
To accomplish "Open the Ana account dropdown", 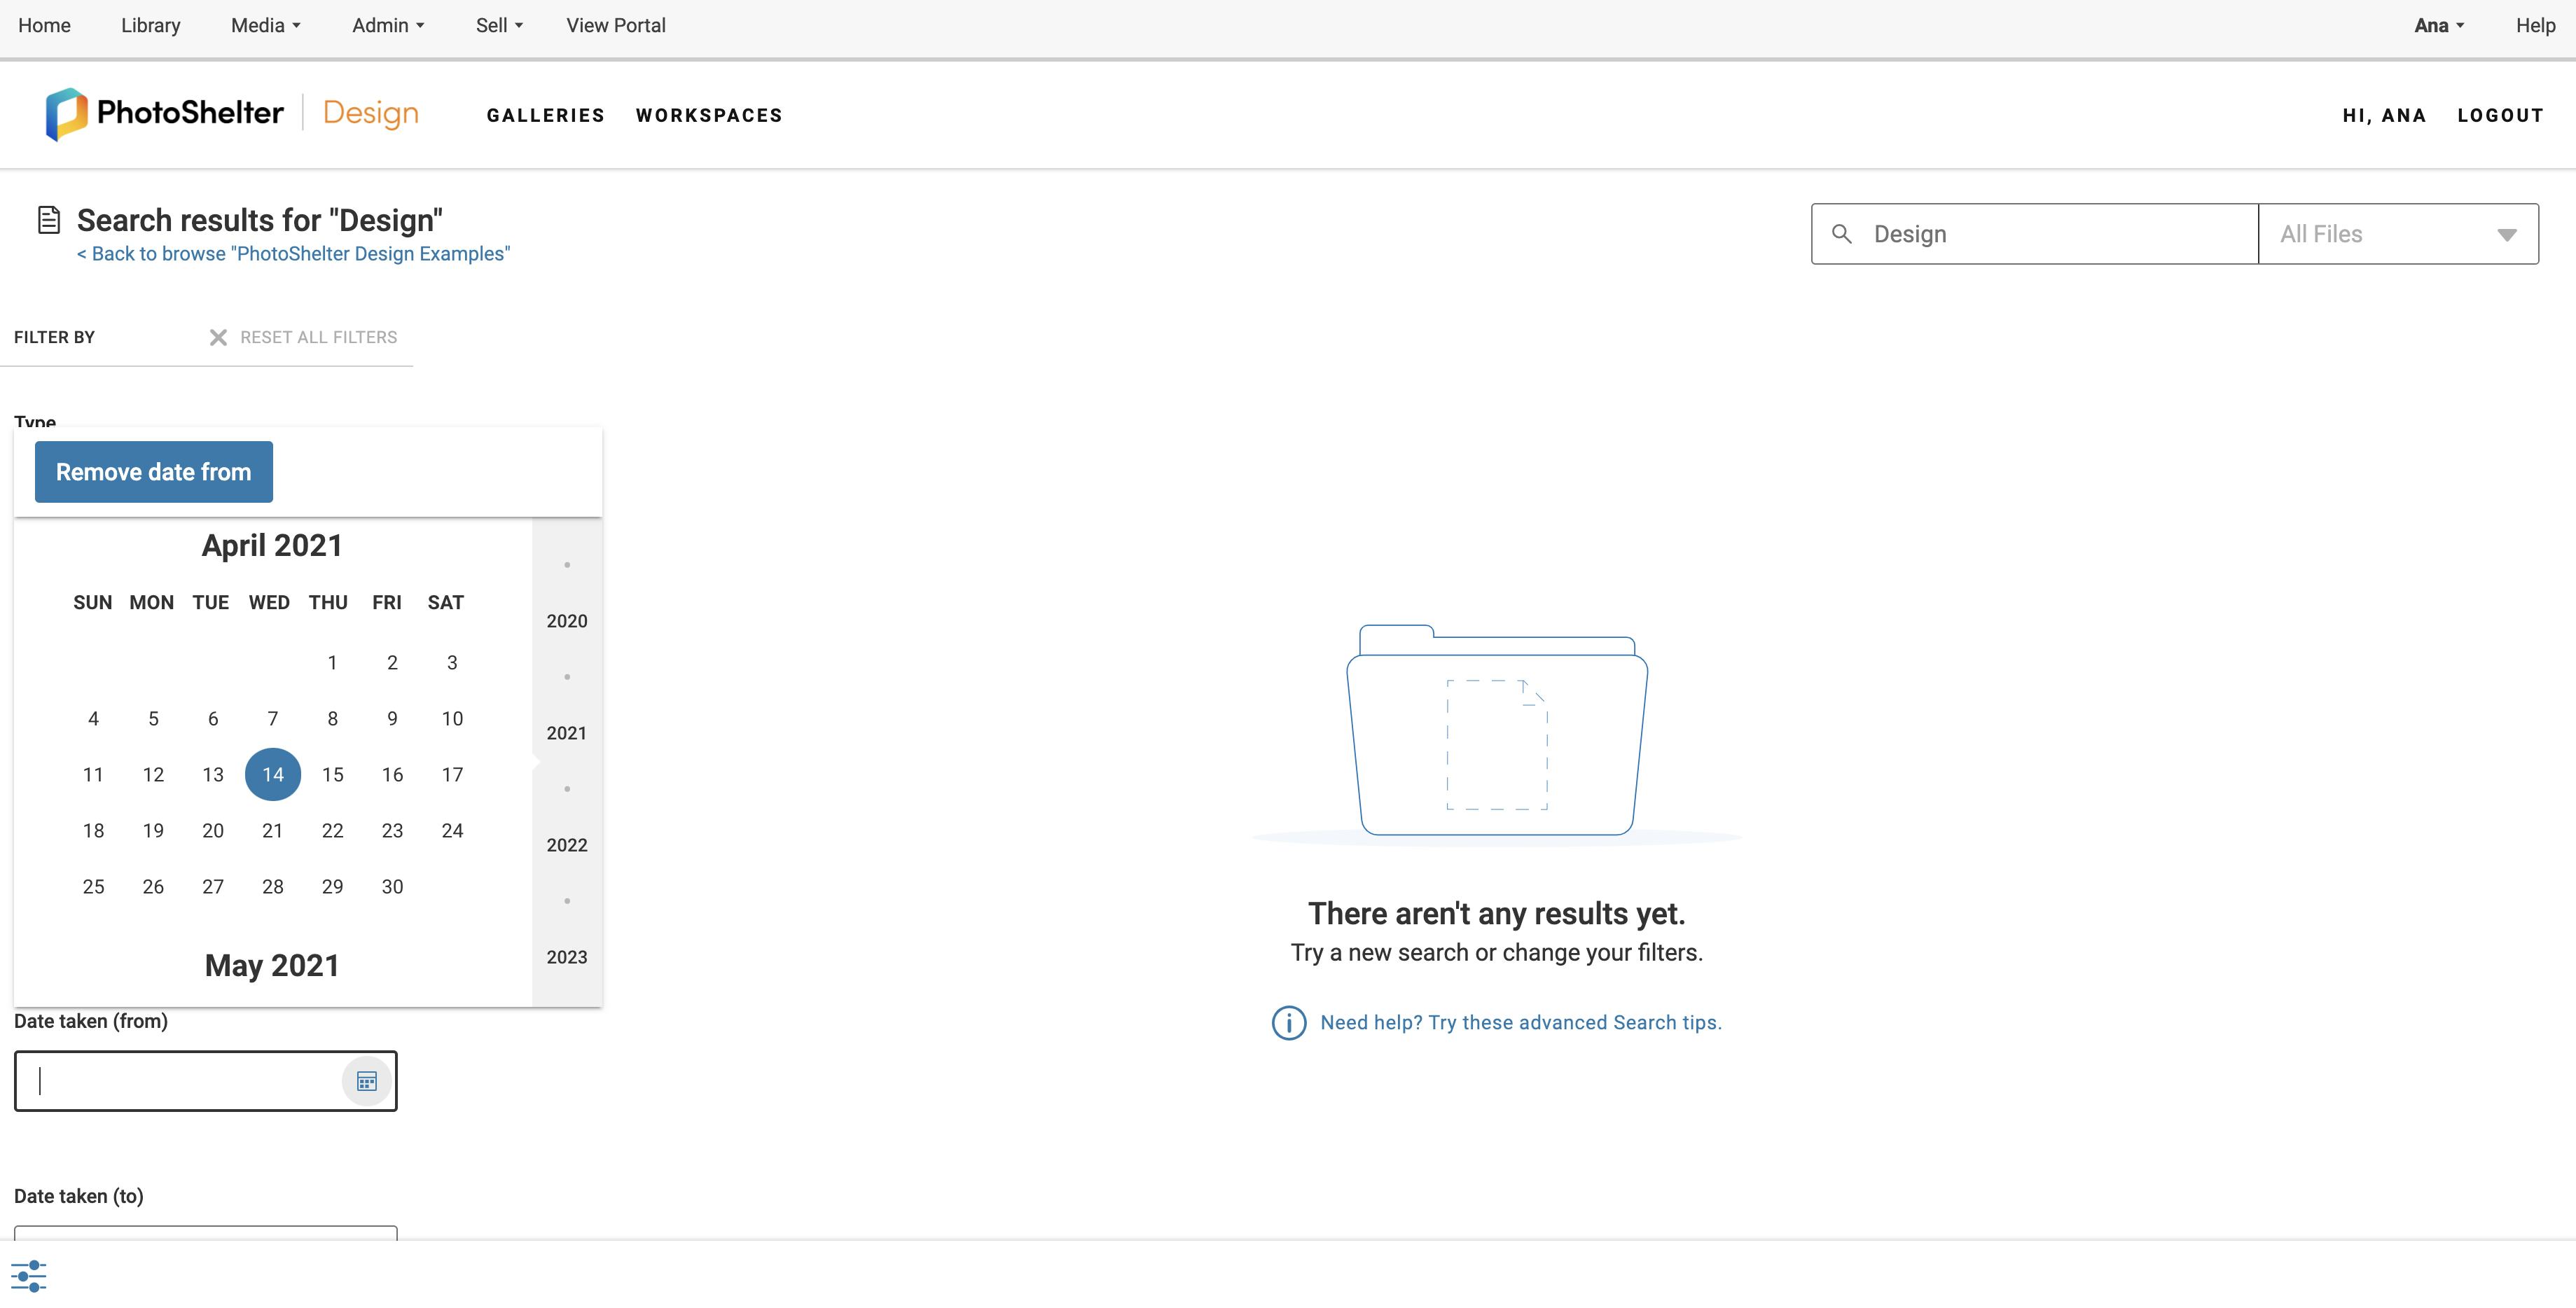I will point(2438,26).
